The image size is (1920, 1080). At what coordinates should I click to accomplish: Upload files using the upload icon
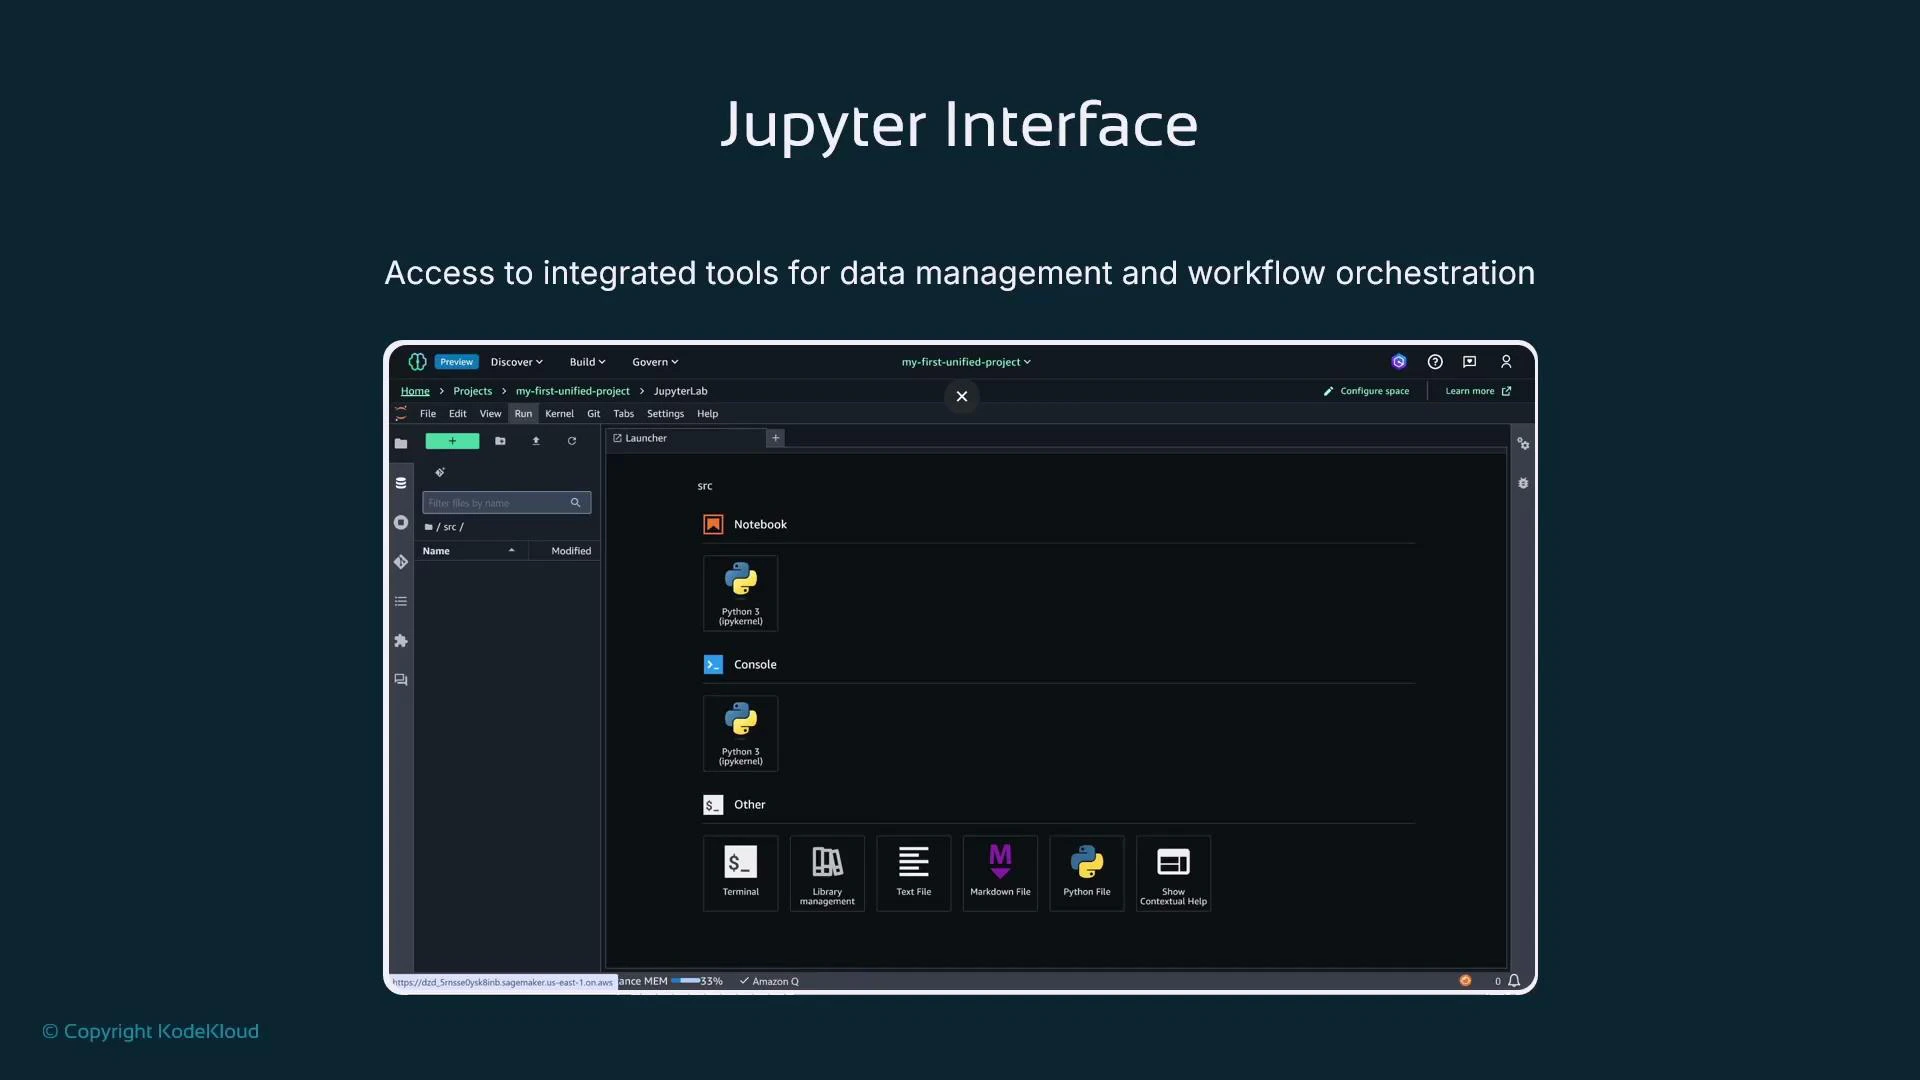[x=536, y=440]
